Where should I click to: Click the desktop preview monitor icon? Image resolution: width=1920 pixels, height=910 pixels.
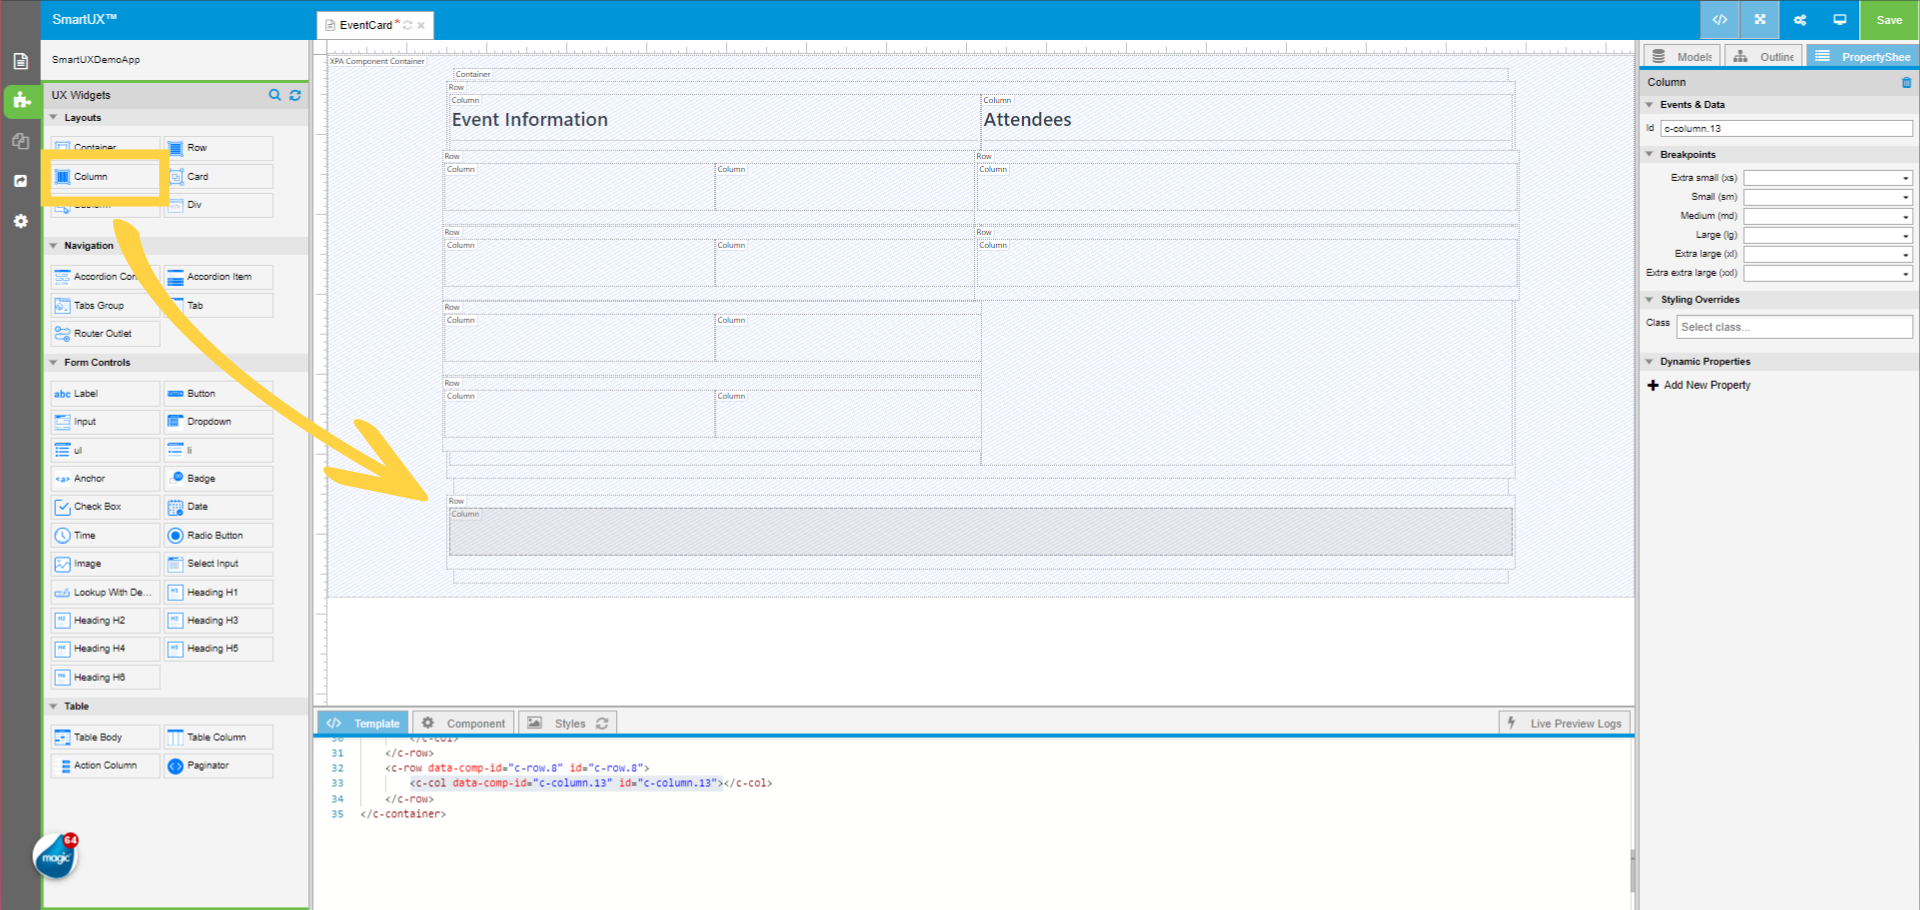pos(1839,20)
